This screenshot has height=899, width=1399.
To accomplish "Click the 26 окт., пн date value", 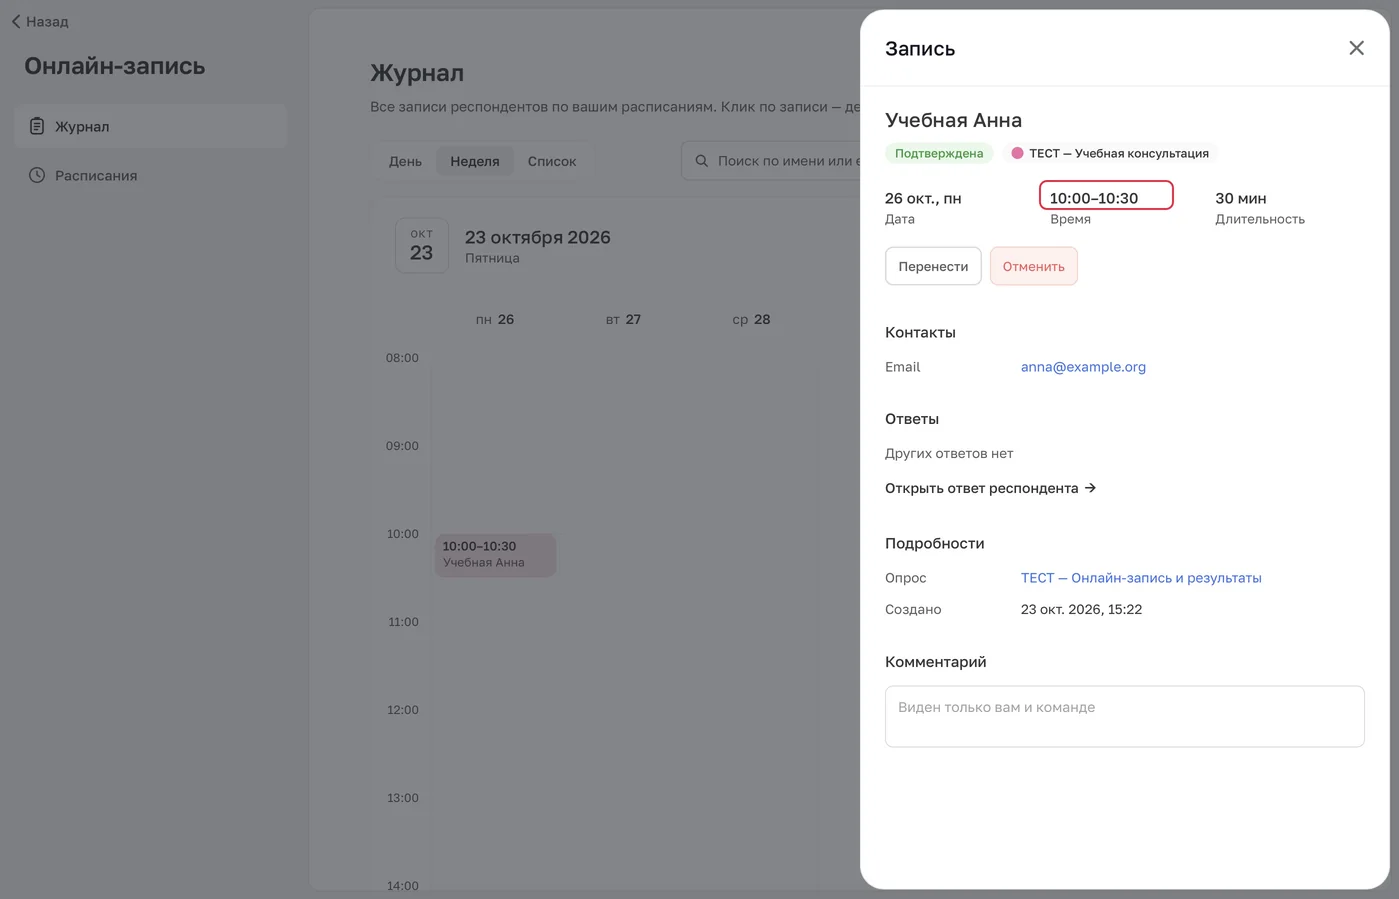I will [923, 198].
